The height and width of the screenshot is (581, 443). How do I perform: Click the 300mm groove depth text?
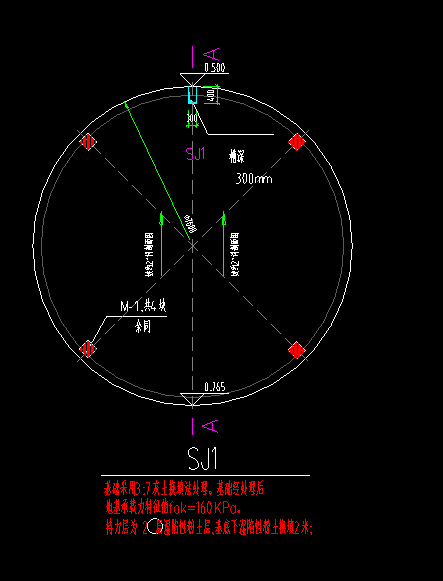click(254, 179)
